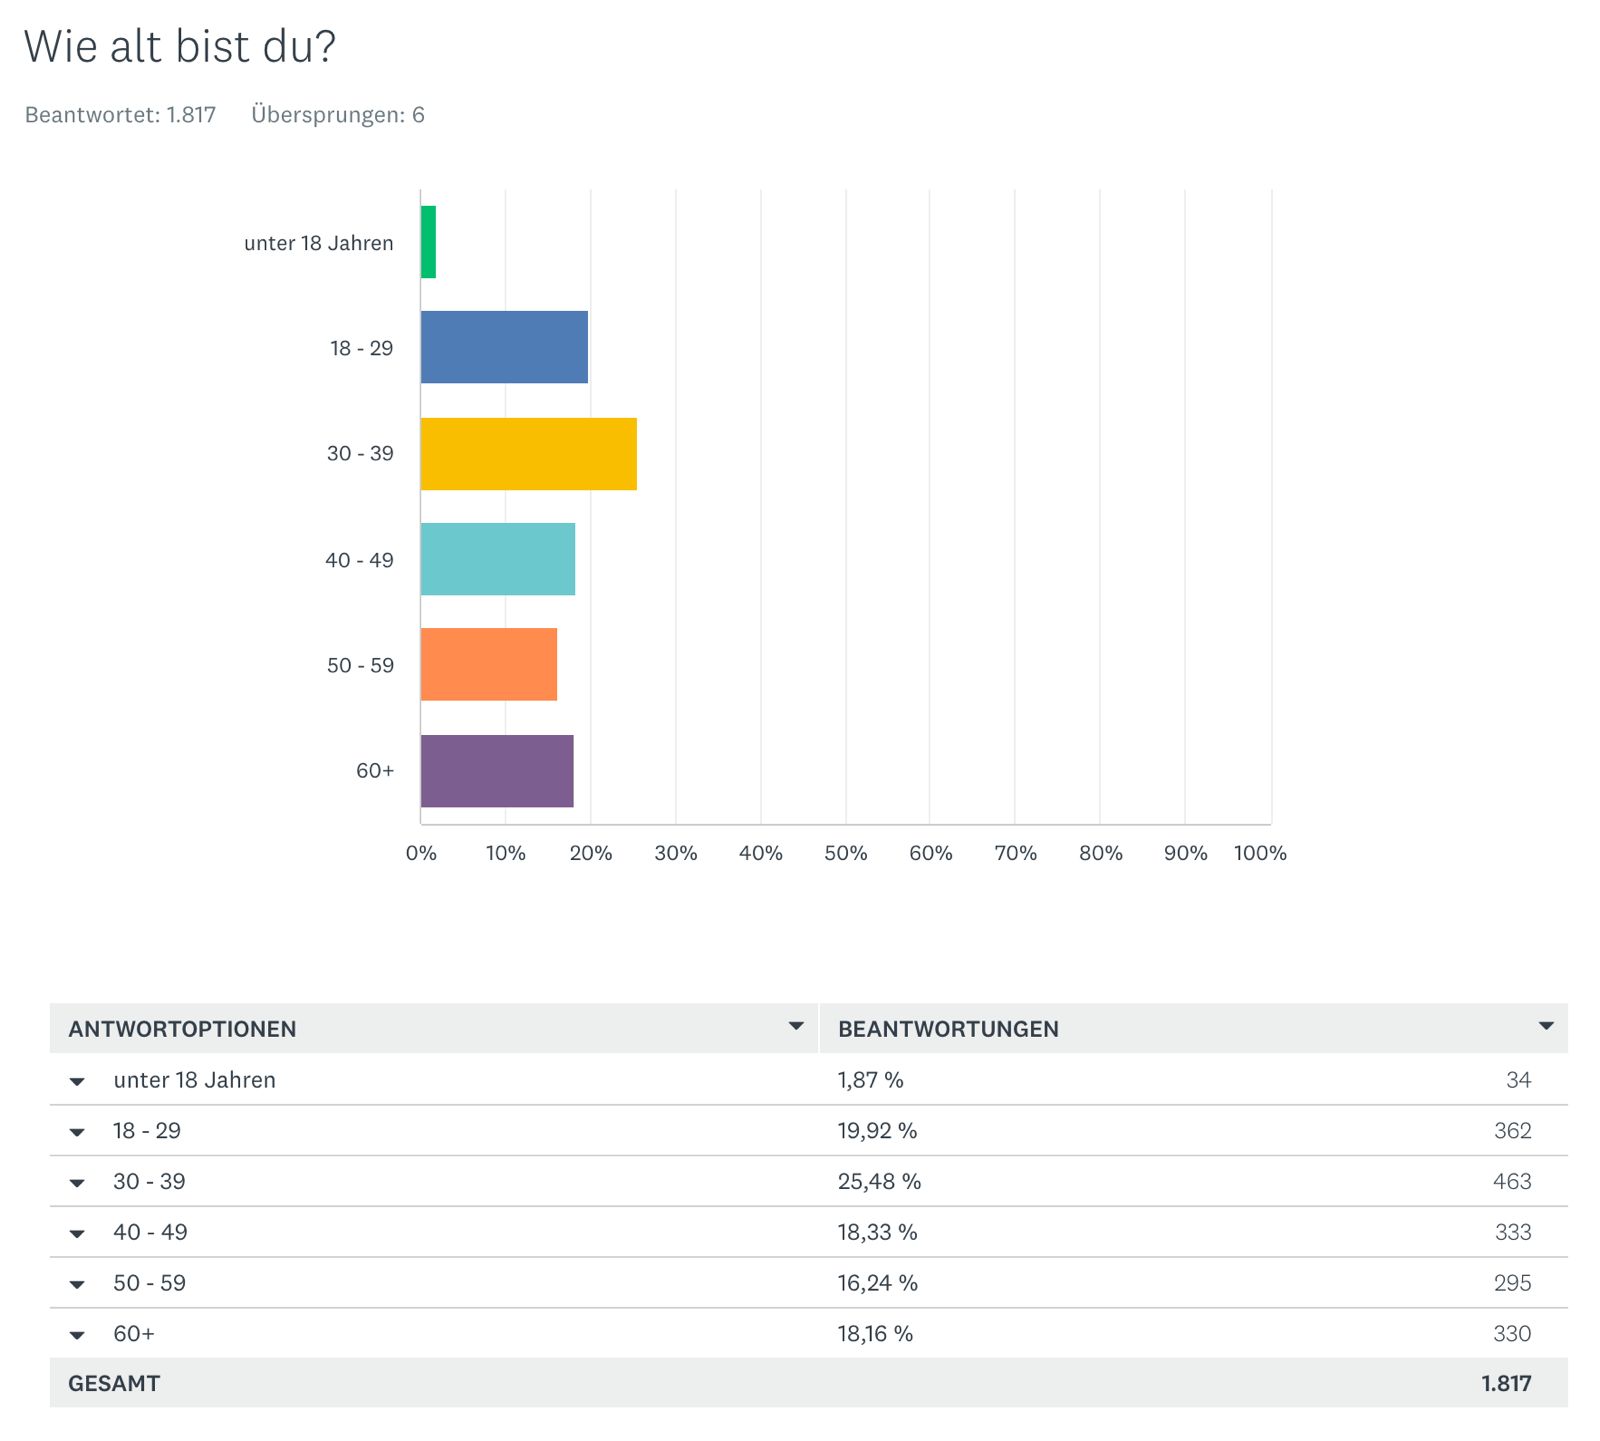Expand the '18 - 29' row arrow
This screenshot has height=1441, width=1600.
(x=77, y=1133)
